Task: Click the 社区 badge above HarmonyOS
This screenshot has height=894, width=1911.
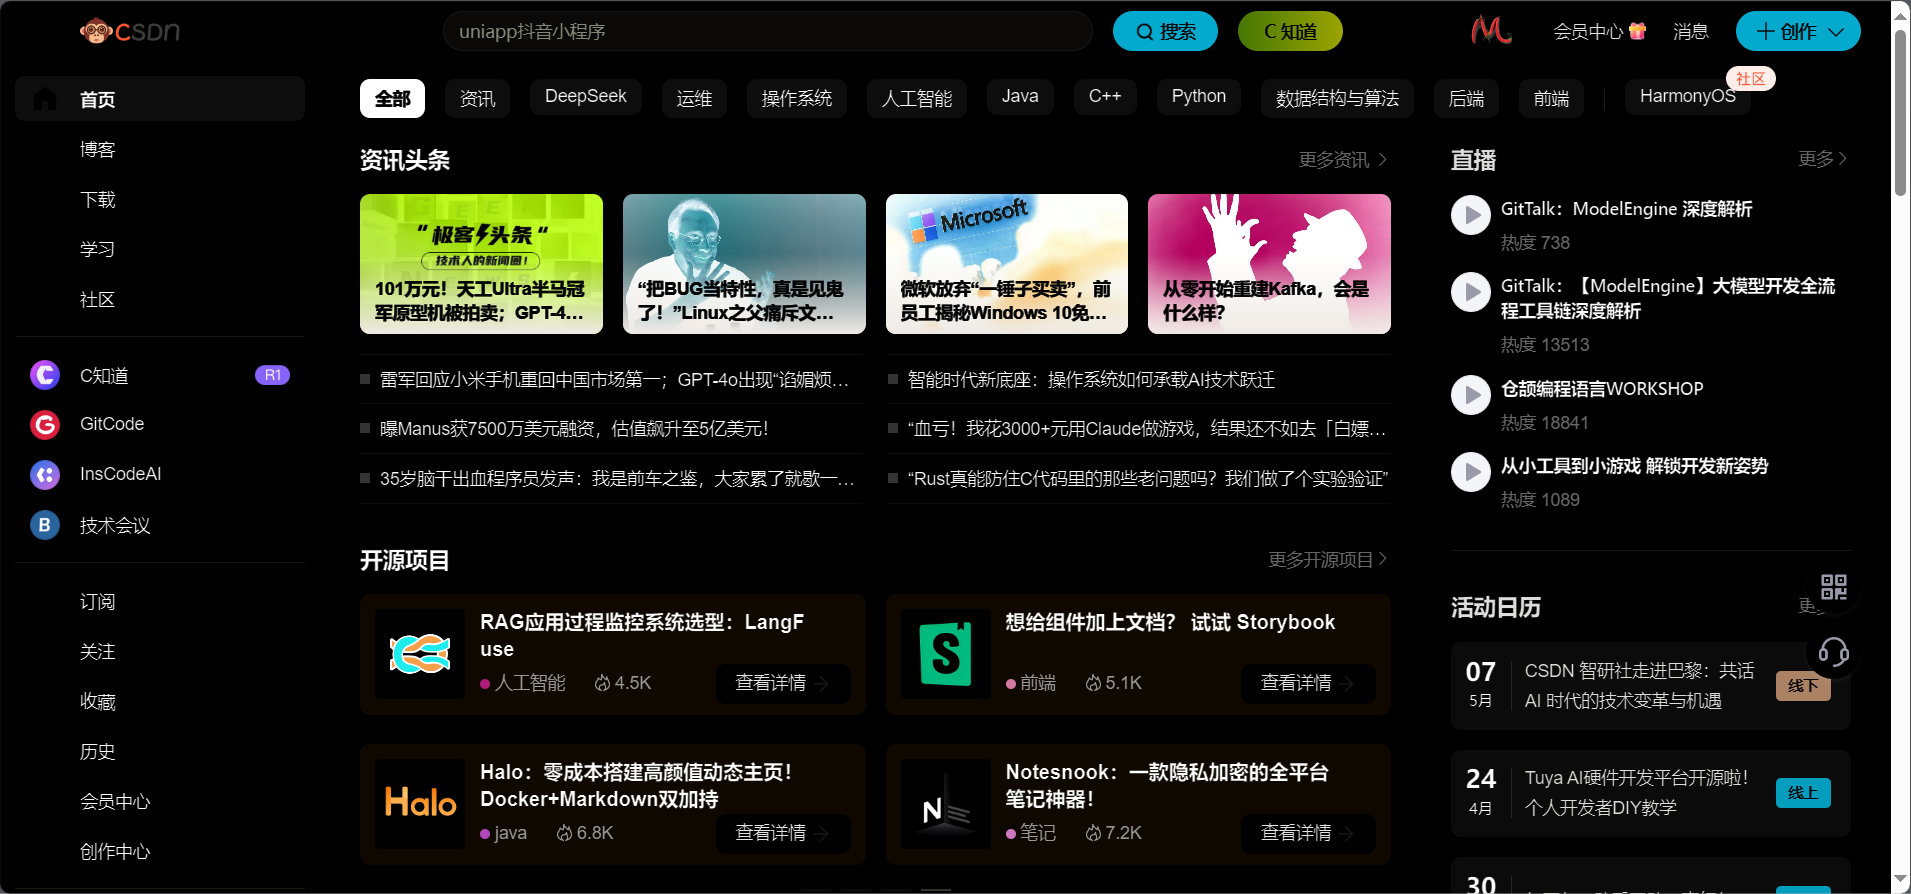Action: [x=1750, y=79]
